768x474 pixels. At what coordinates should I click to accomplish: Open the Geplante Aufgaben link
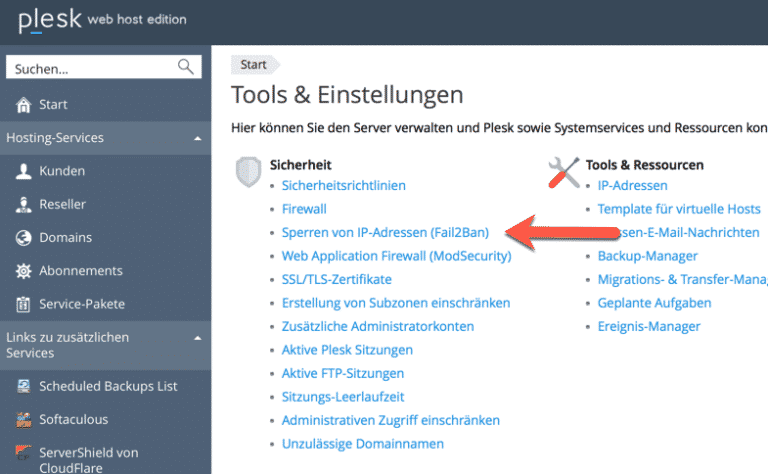coord(654,303)
